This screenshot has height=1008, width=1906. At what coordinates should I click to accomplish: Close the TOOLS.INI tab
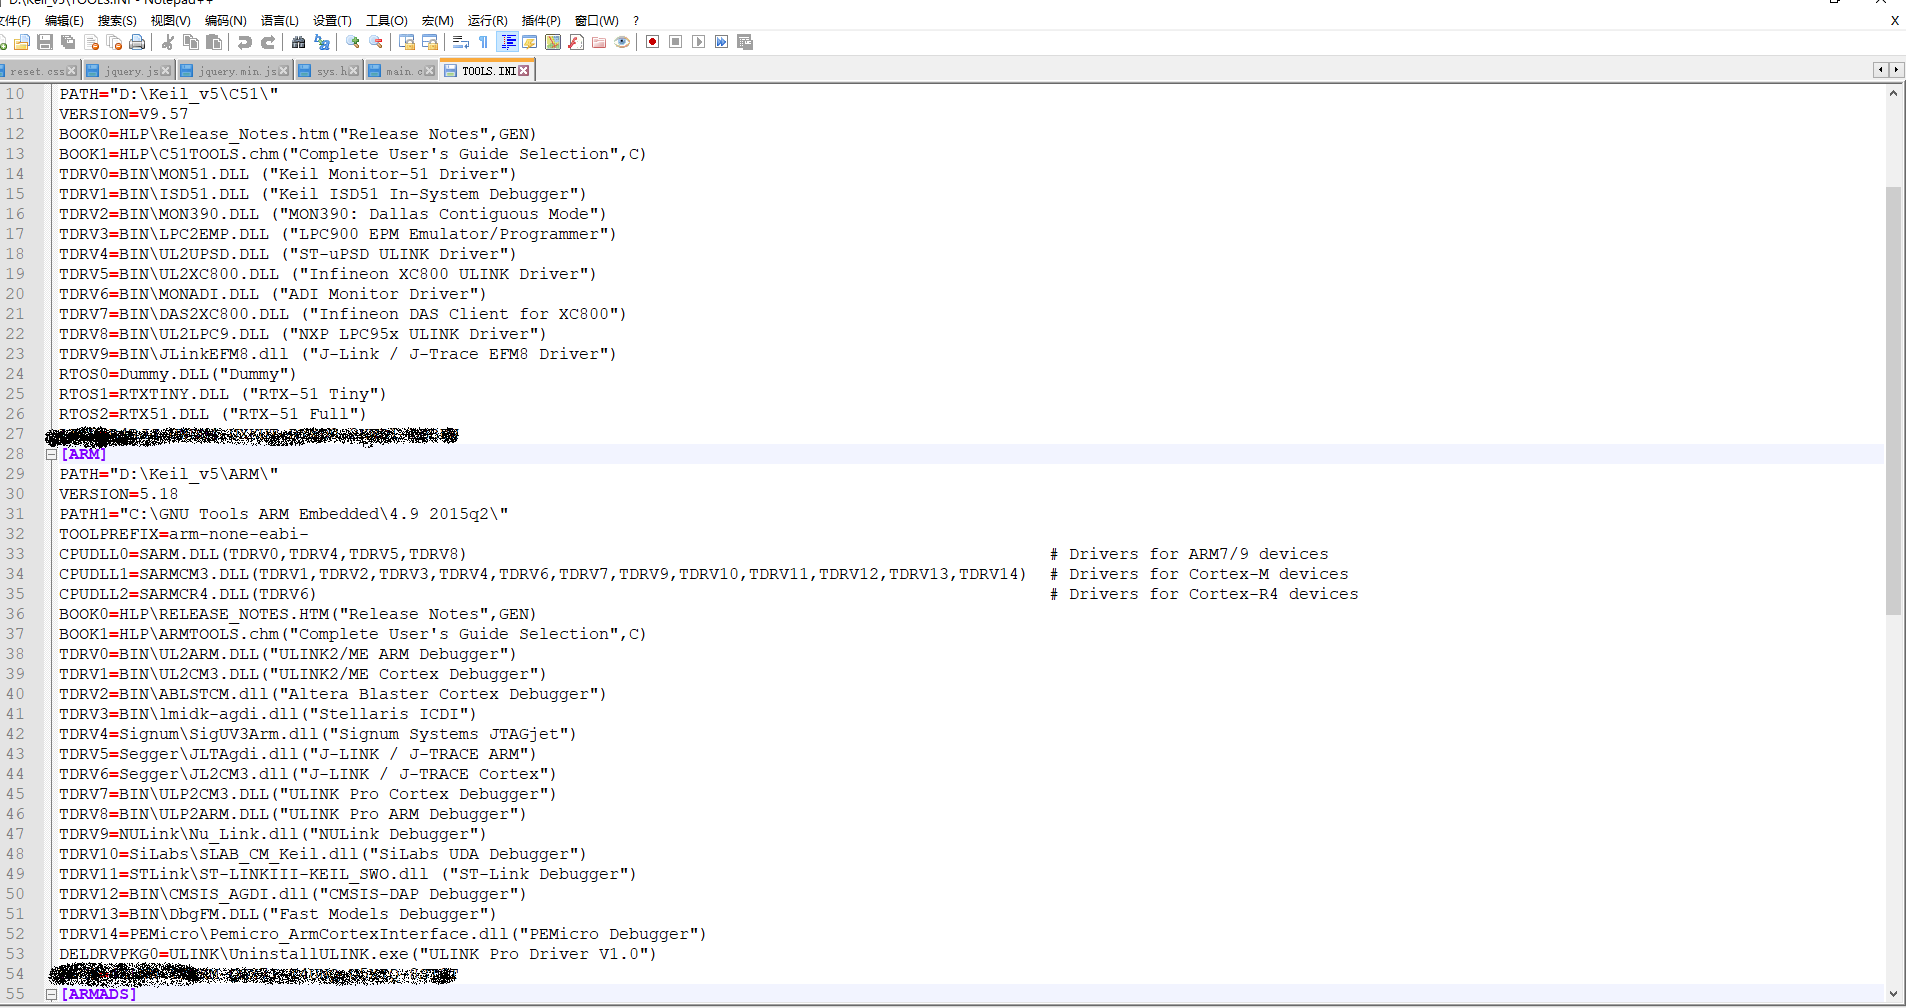point(524,71)
